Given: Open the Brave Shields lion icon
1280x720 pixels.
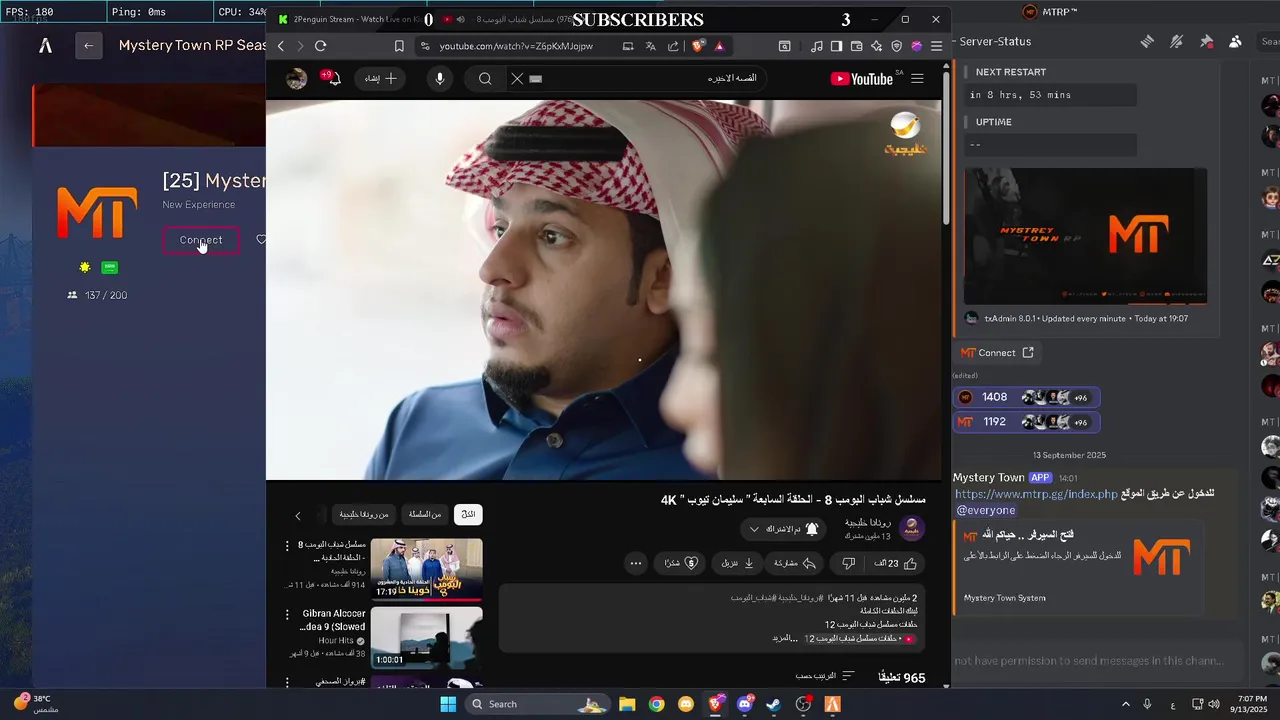Looking at the screenshot, I should 698,46.
